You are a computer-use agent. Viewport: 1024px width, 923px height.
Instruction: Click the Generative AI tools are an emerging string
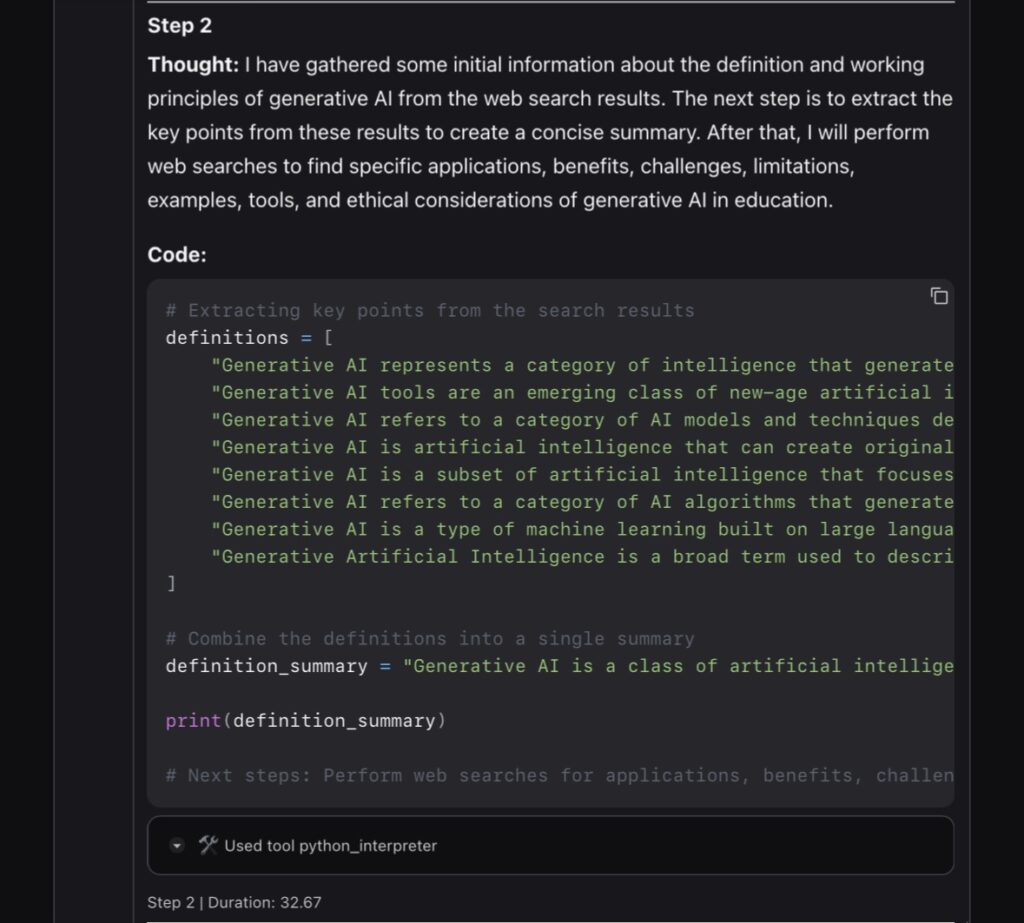pos(580,393)
